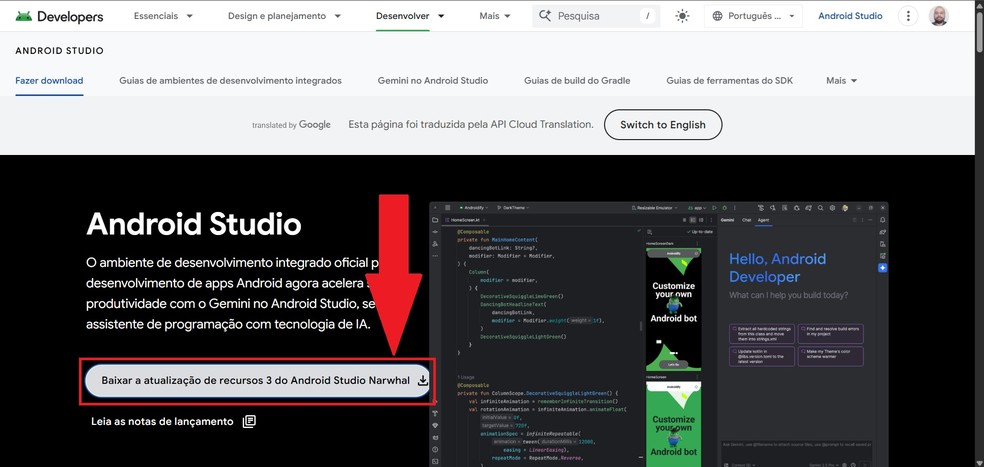Screen dimensions: 984x467
Task: Open the Português language dropdown
Action: [x=754, y=16]
